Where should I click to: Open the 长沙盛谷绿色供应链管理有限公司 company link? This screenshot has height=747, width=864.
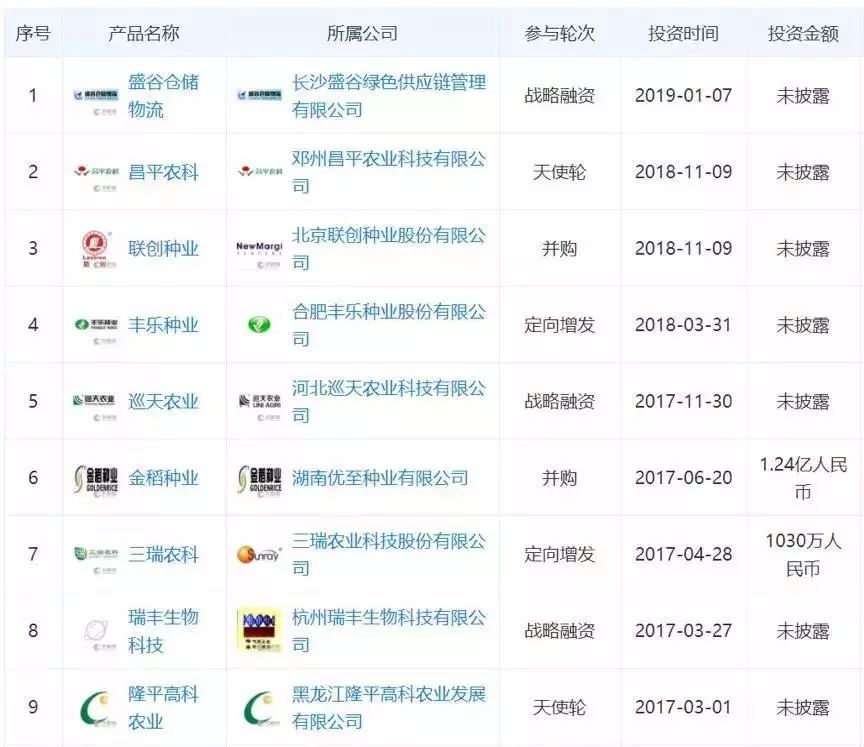pos(388,96)
